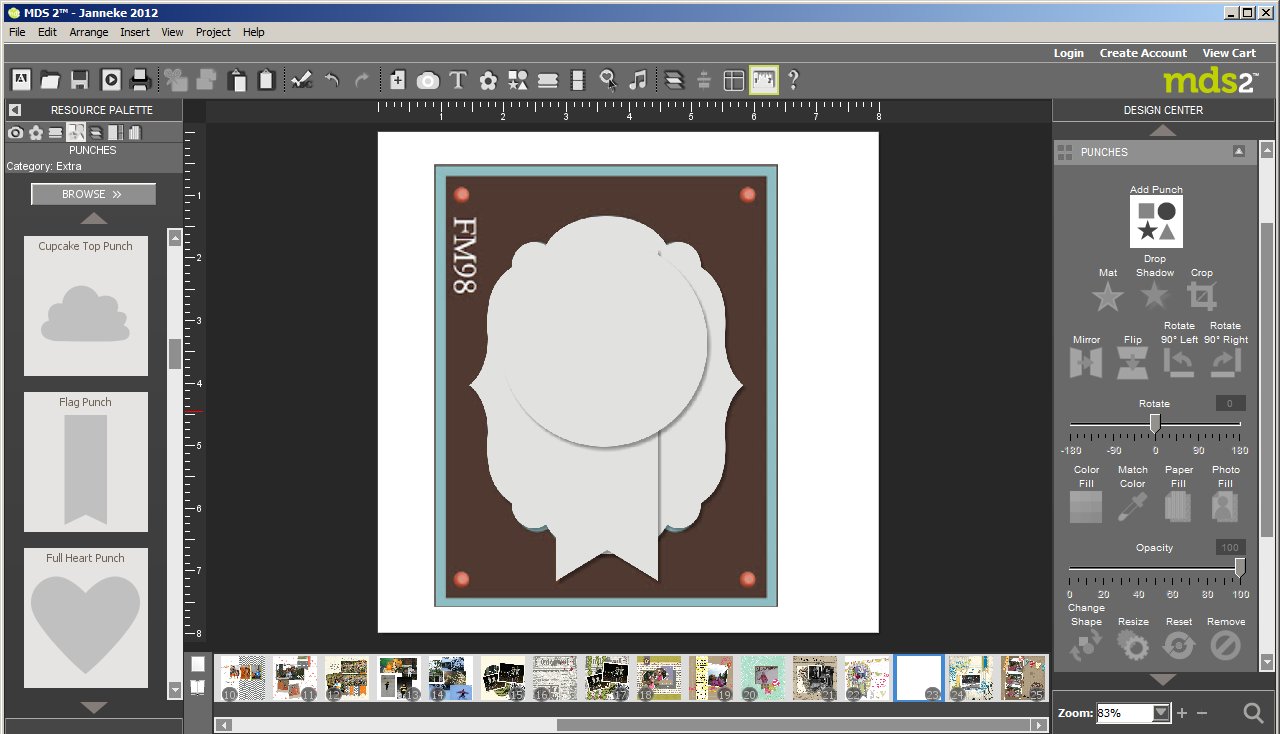Click the Add Audio music note icon
This screenshot has height=734, width=1280.
[638, 80]
